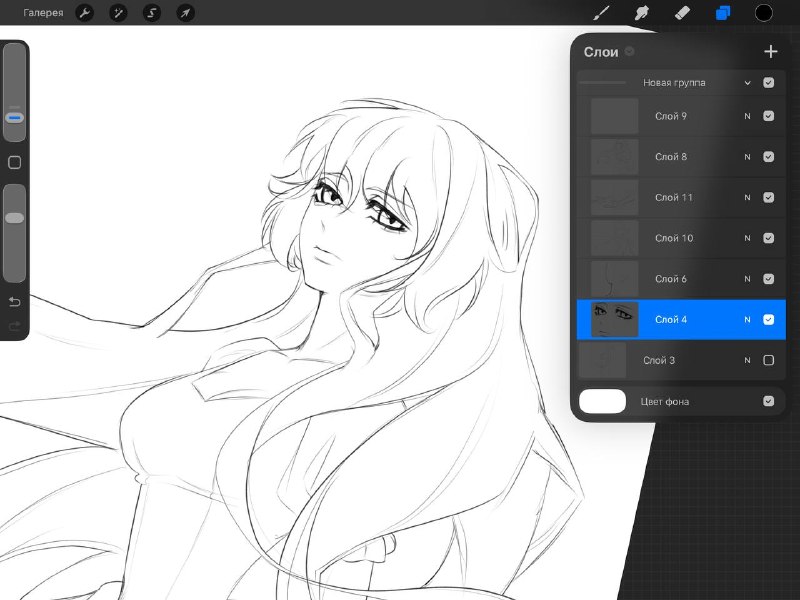Toggle visibility of Цвет фона
This screenshot has width=800, height=600.
pyautogui.click(x=768, y=401)
